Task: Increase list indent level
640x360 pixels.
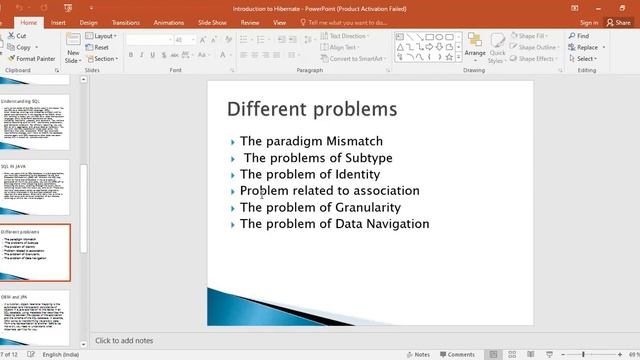Action: tap(293, 40)
